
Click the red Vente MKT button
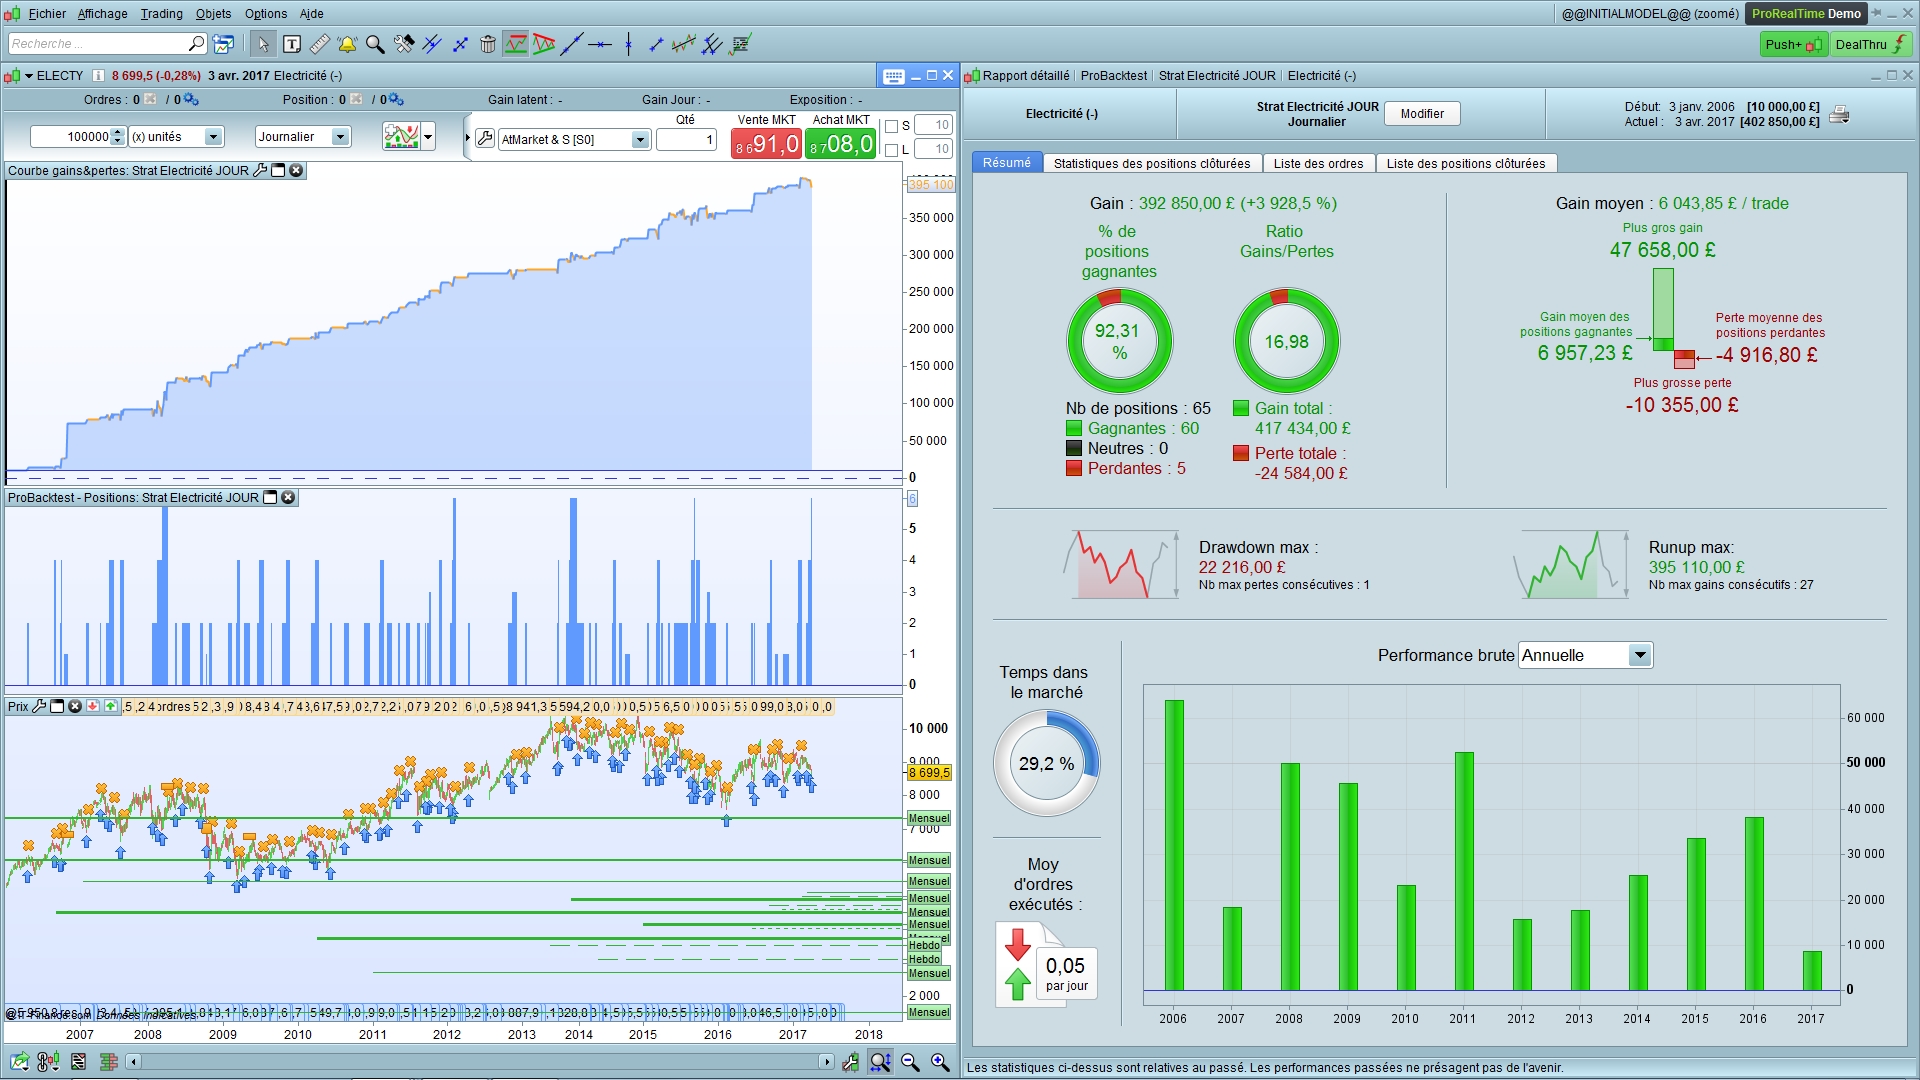766,145
